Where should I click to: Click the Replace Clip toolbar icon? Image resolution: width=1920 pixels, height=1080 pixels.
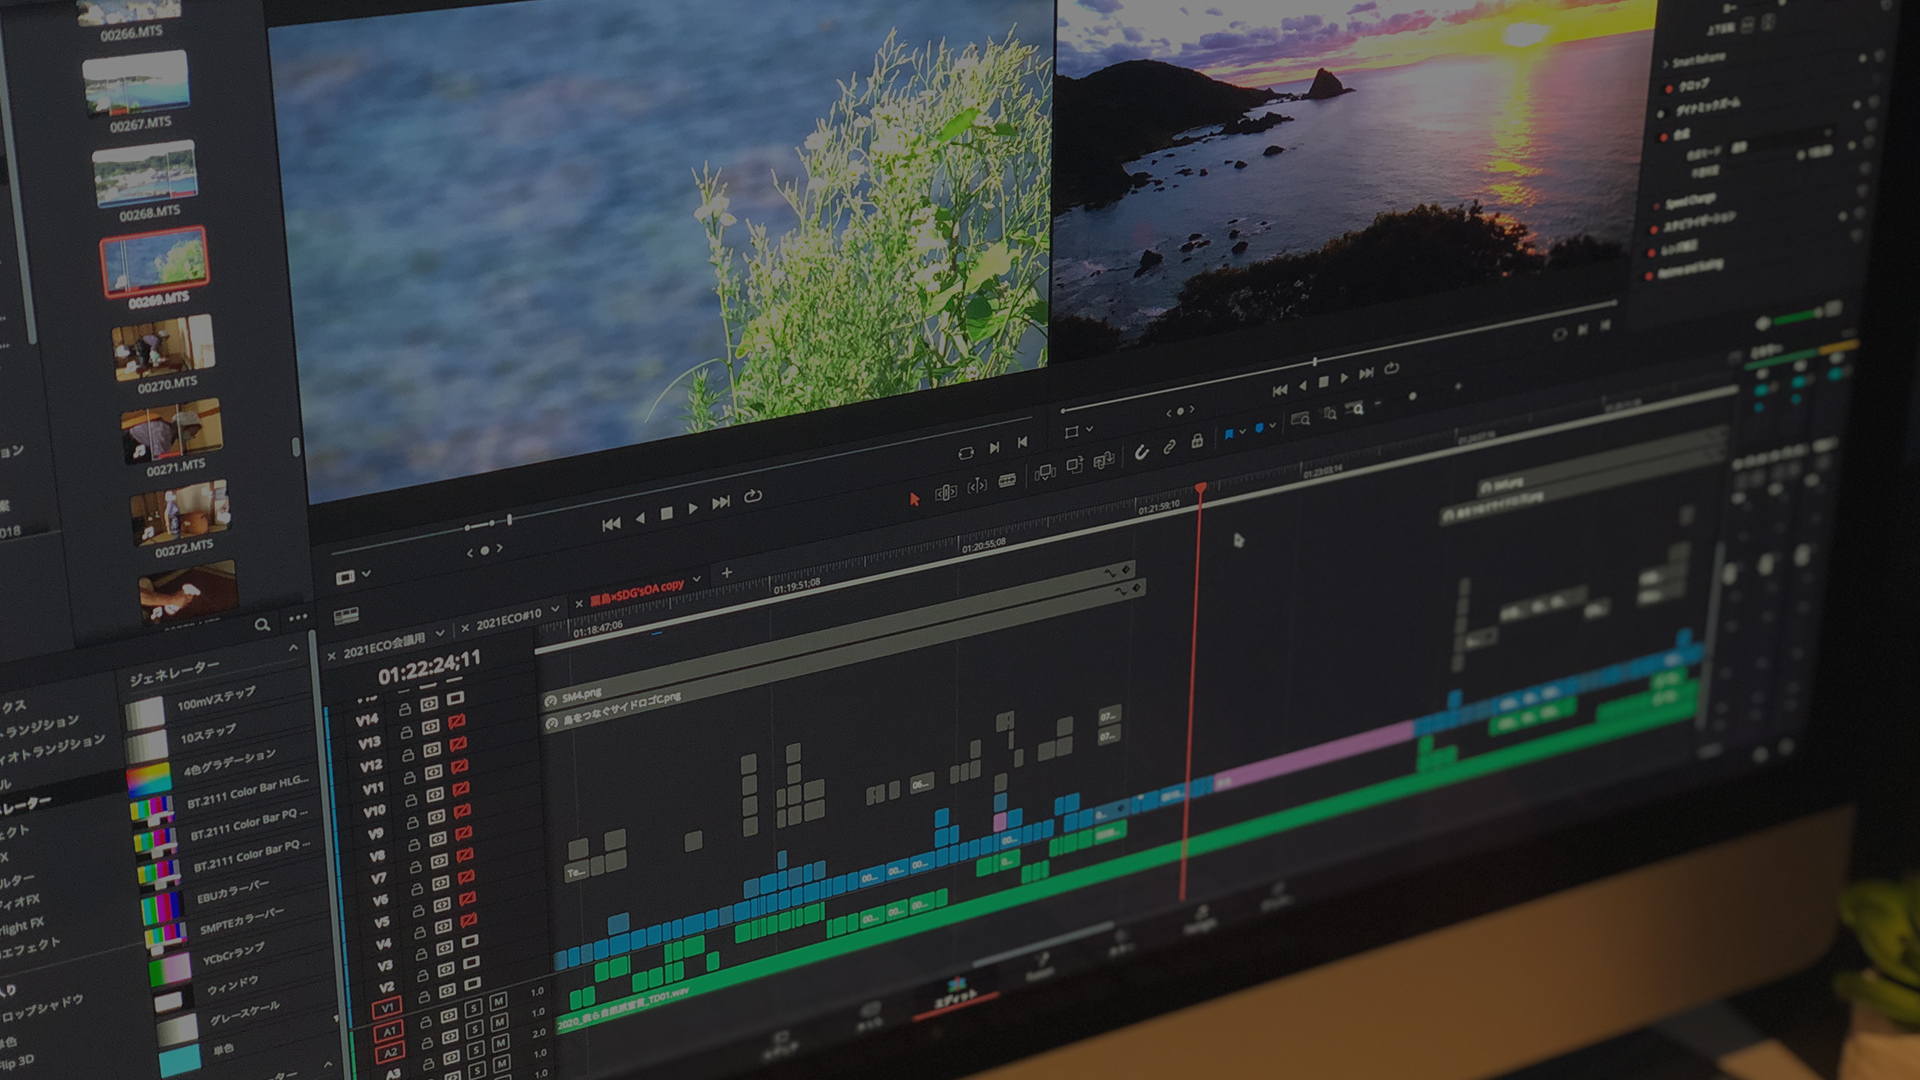(1104, 460)
